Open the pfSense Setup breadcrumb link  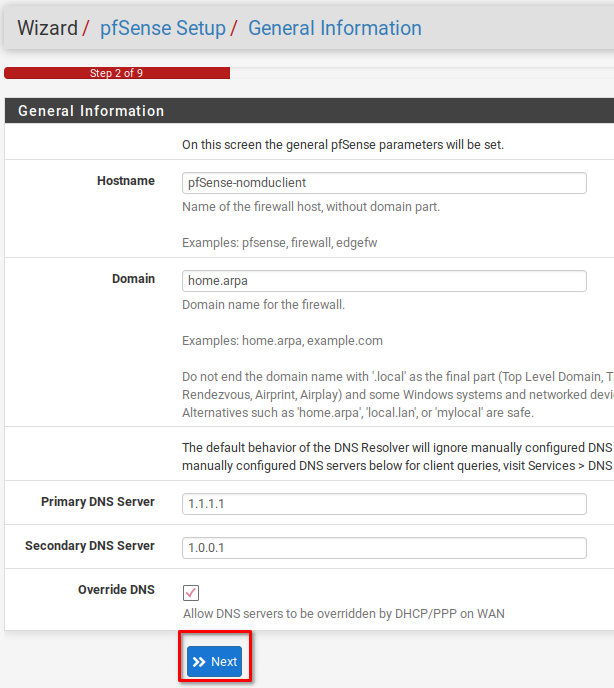(x=163, y=28)
